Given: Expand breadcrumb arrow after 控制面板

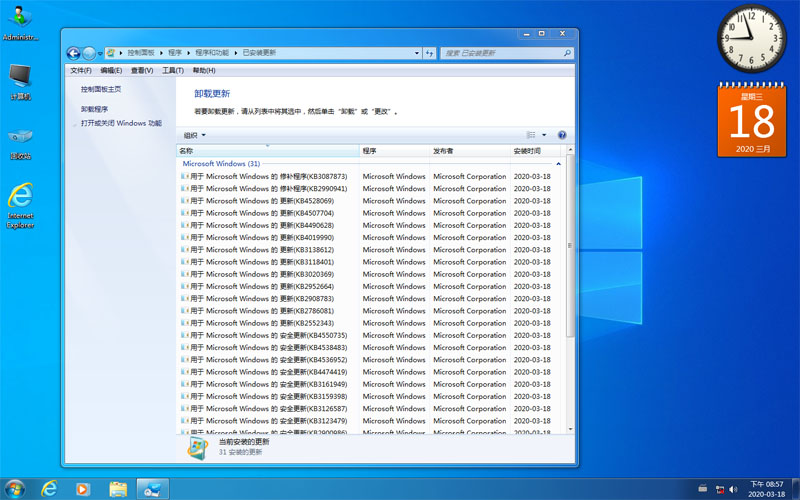Looking at the screenshot, I should click(161, 53).
